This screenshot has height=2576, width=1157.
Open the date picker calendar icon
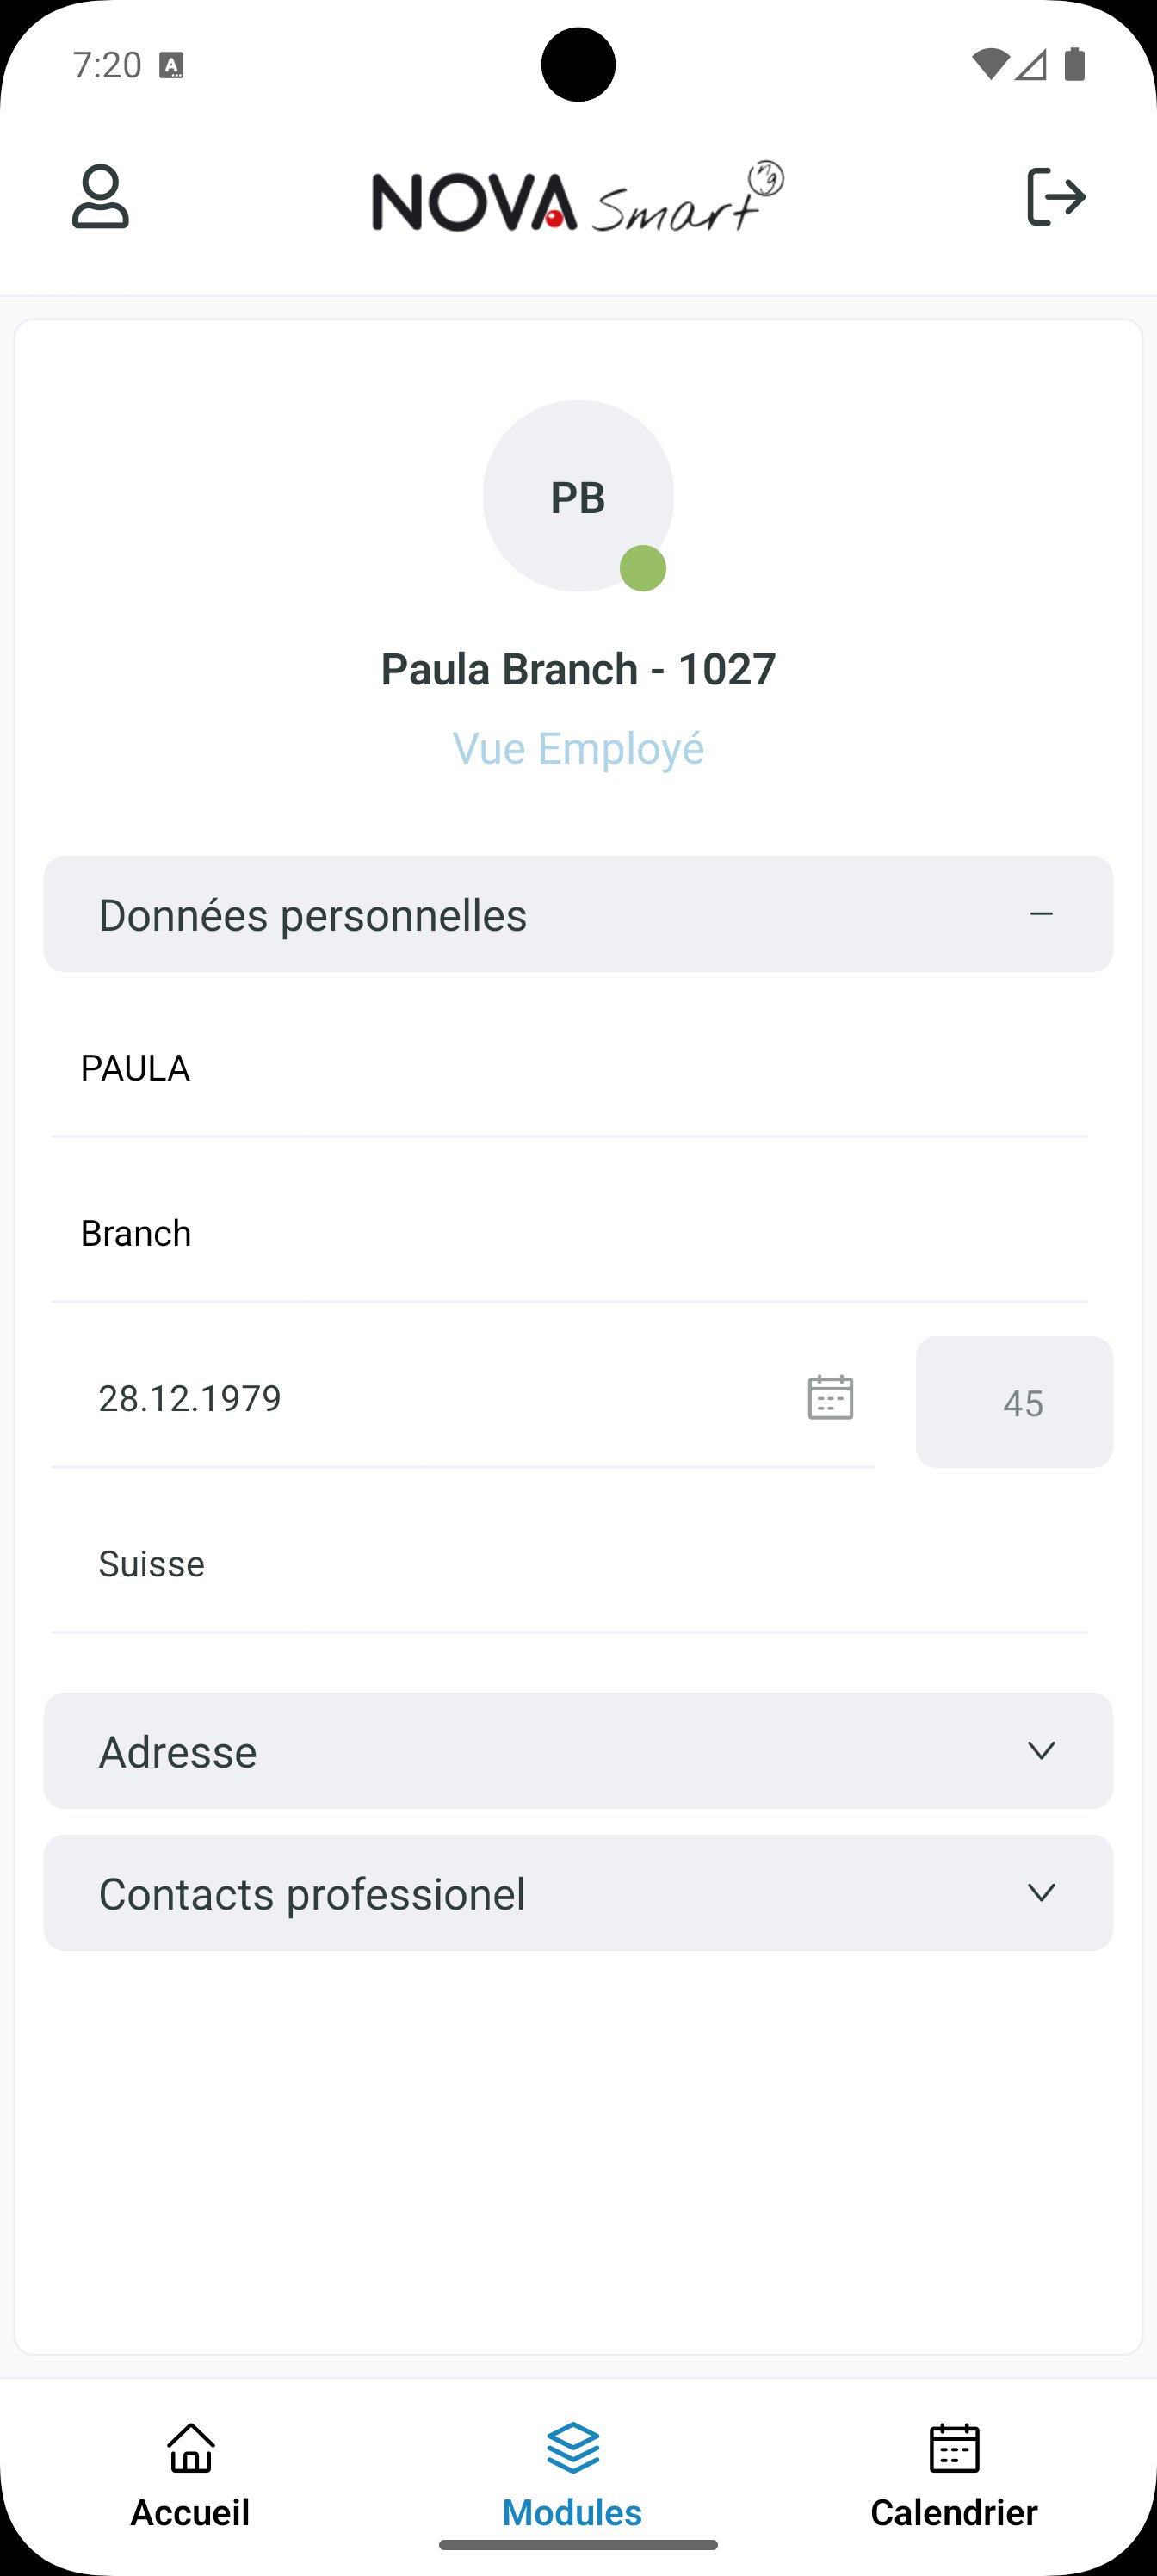pos(830,1397)
